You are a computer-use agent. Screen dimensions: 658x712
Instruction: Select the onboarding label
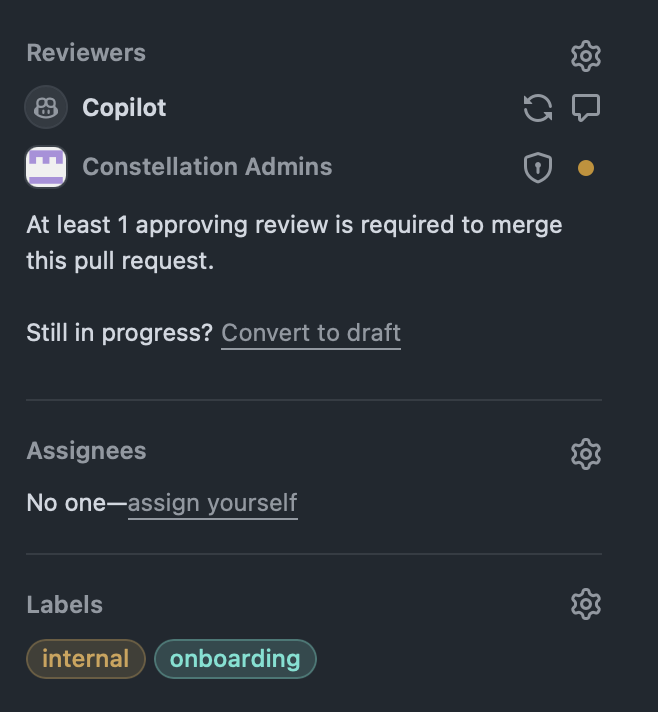coord(235,659)
